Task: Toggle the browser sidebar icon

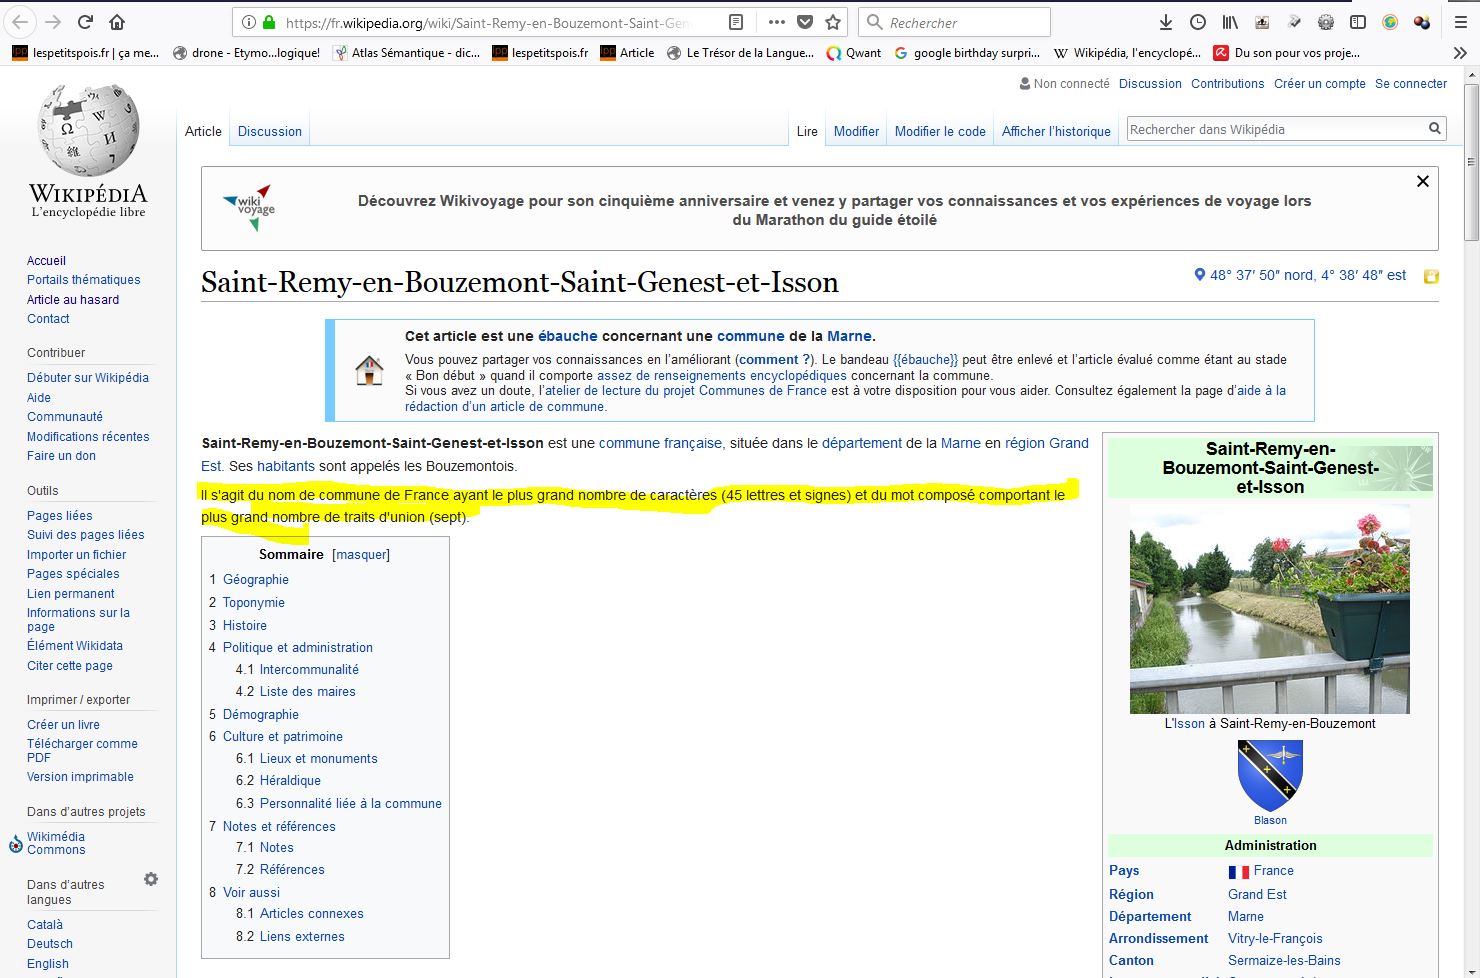Action: tap(1358, 22)
